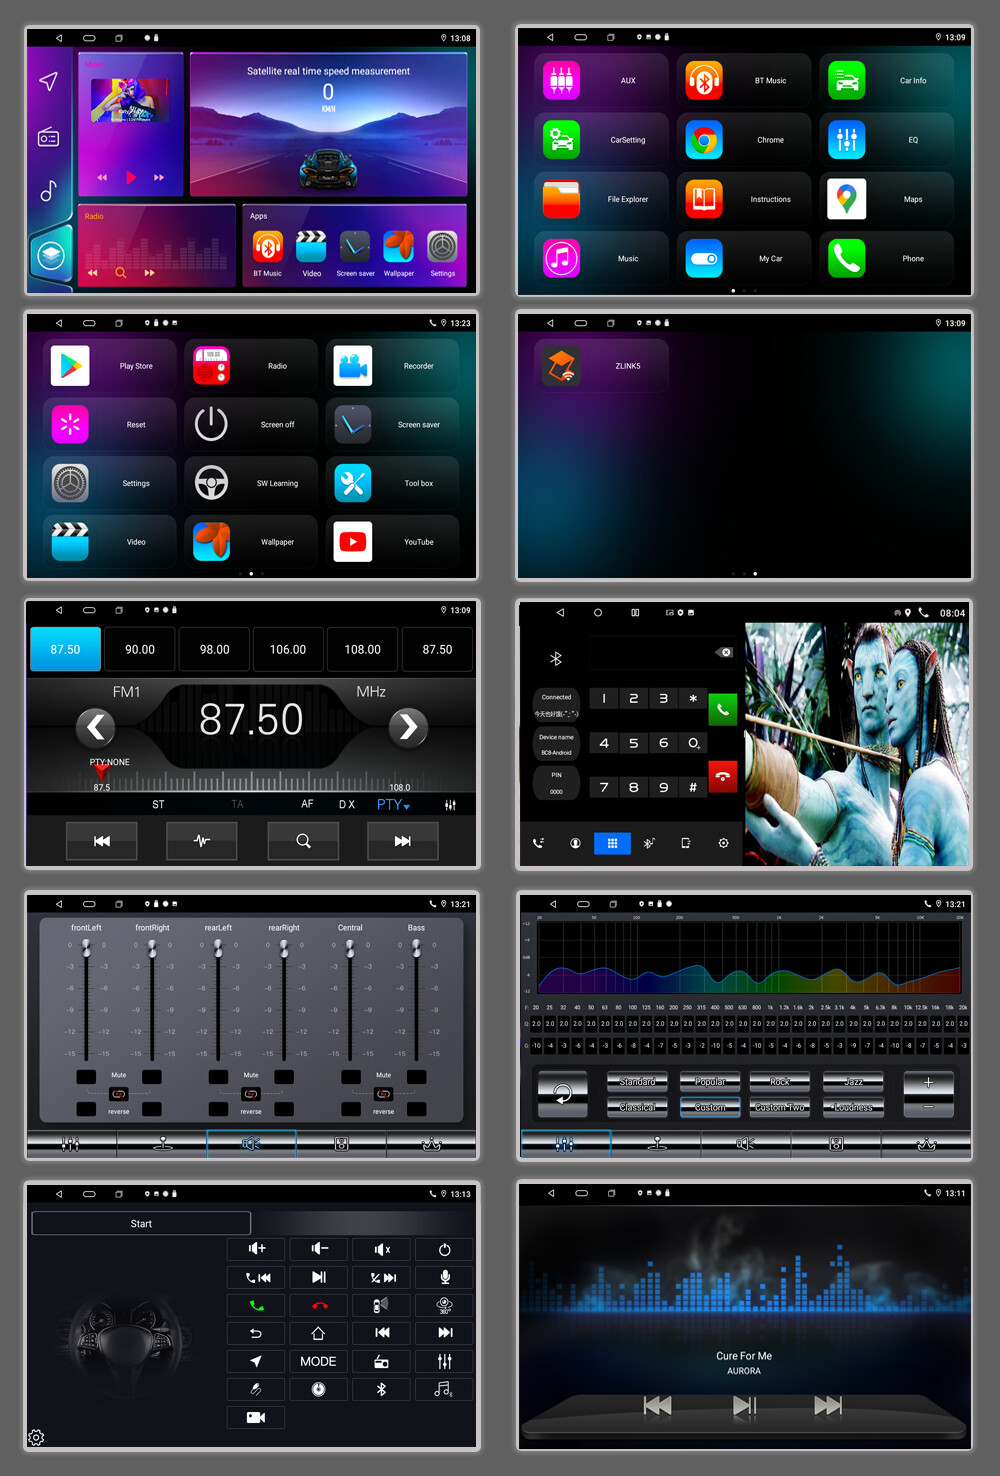1000x1476 pixels.
Task: Play/pause the Cure For Me track
Action: (744, 1406)
